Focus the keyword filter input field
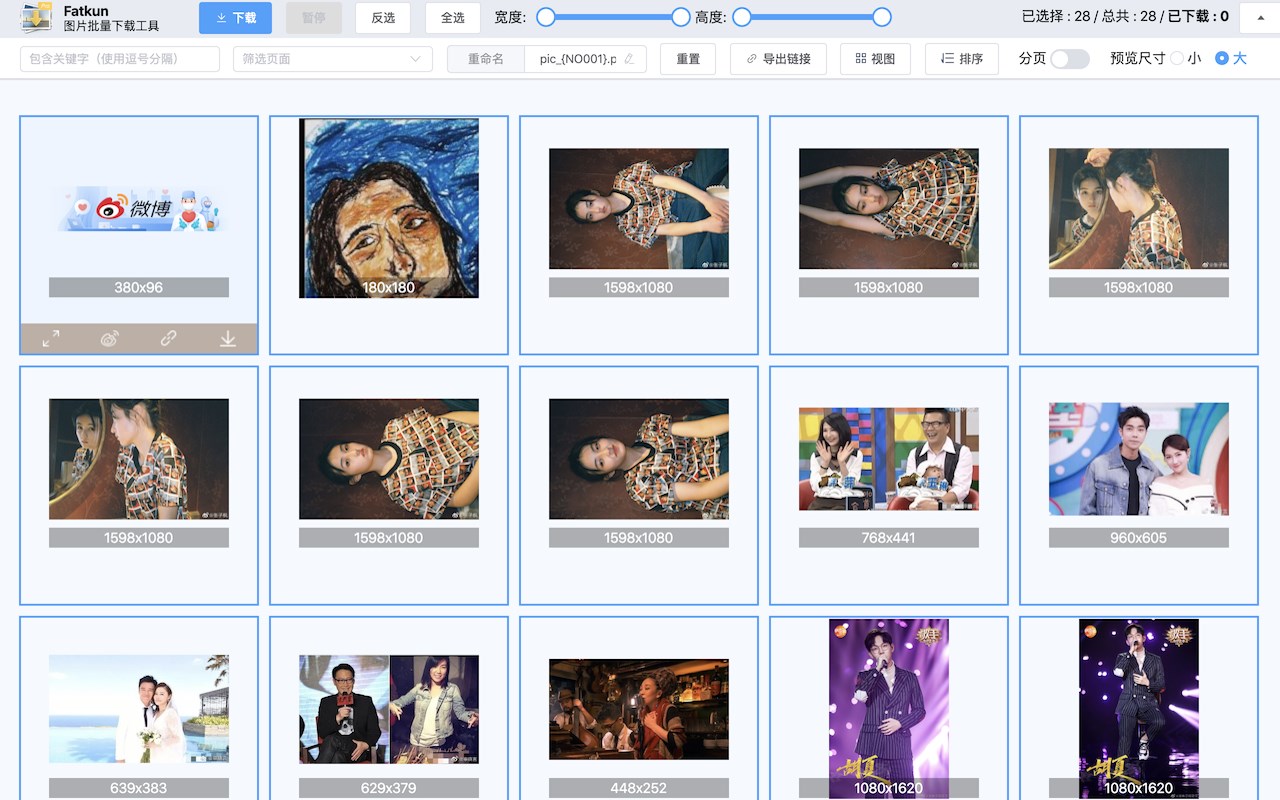Viewport: 1280px width, 800px height. pos(120,59)
